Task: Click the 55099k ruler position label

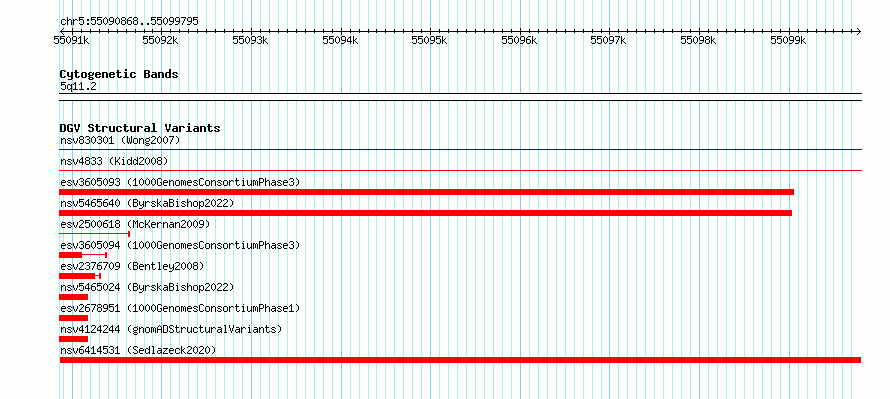Action: tap(788, 40)
